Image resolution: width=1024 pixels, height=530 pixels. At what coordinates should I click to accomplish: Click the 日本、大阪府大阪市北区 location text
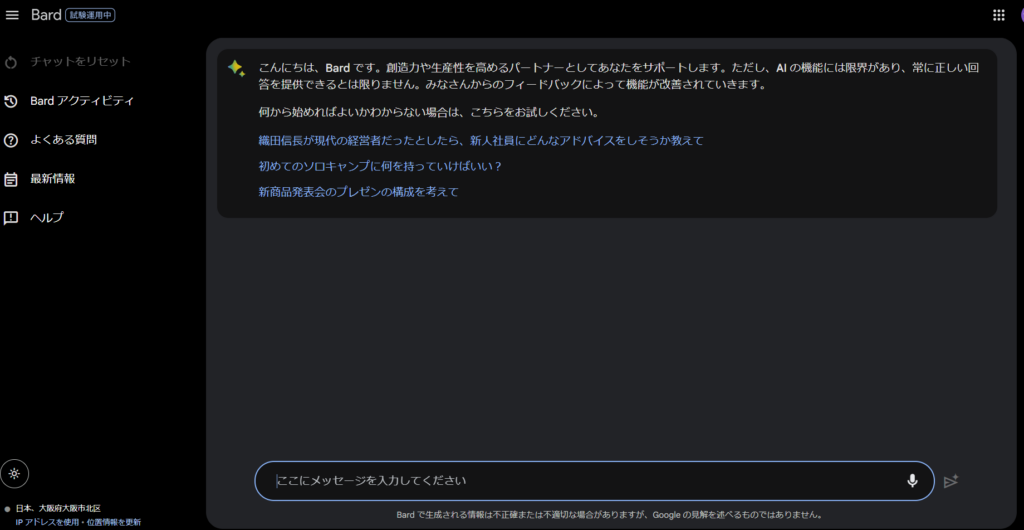coord(58,508)
